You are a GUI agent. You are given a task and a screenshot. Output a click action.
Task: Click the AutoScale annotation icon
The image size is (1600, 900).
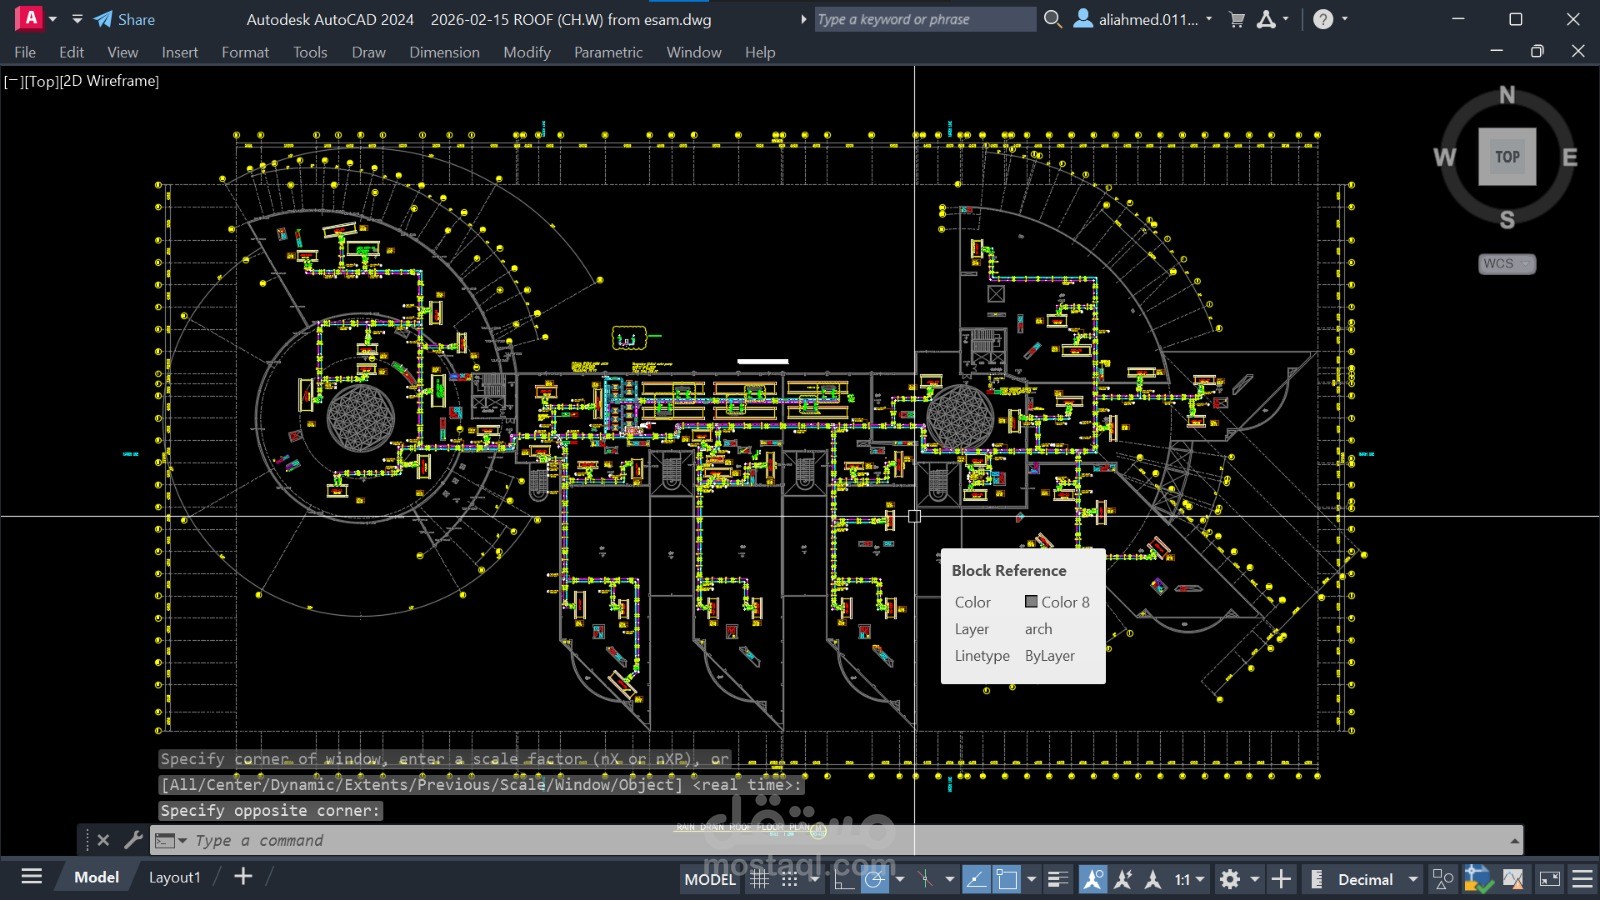click(1123, 879)
